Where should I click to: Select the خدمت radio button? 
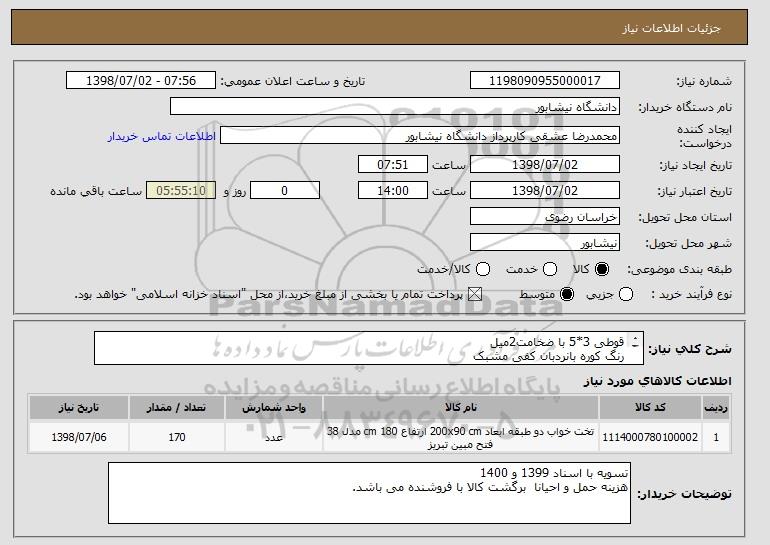(x=550, y=269)
